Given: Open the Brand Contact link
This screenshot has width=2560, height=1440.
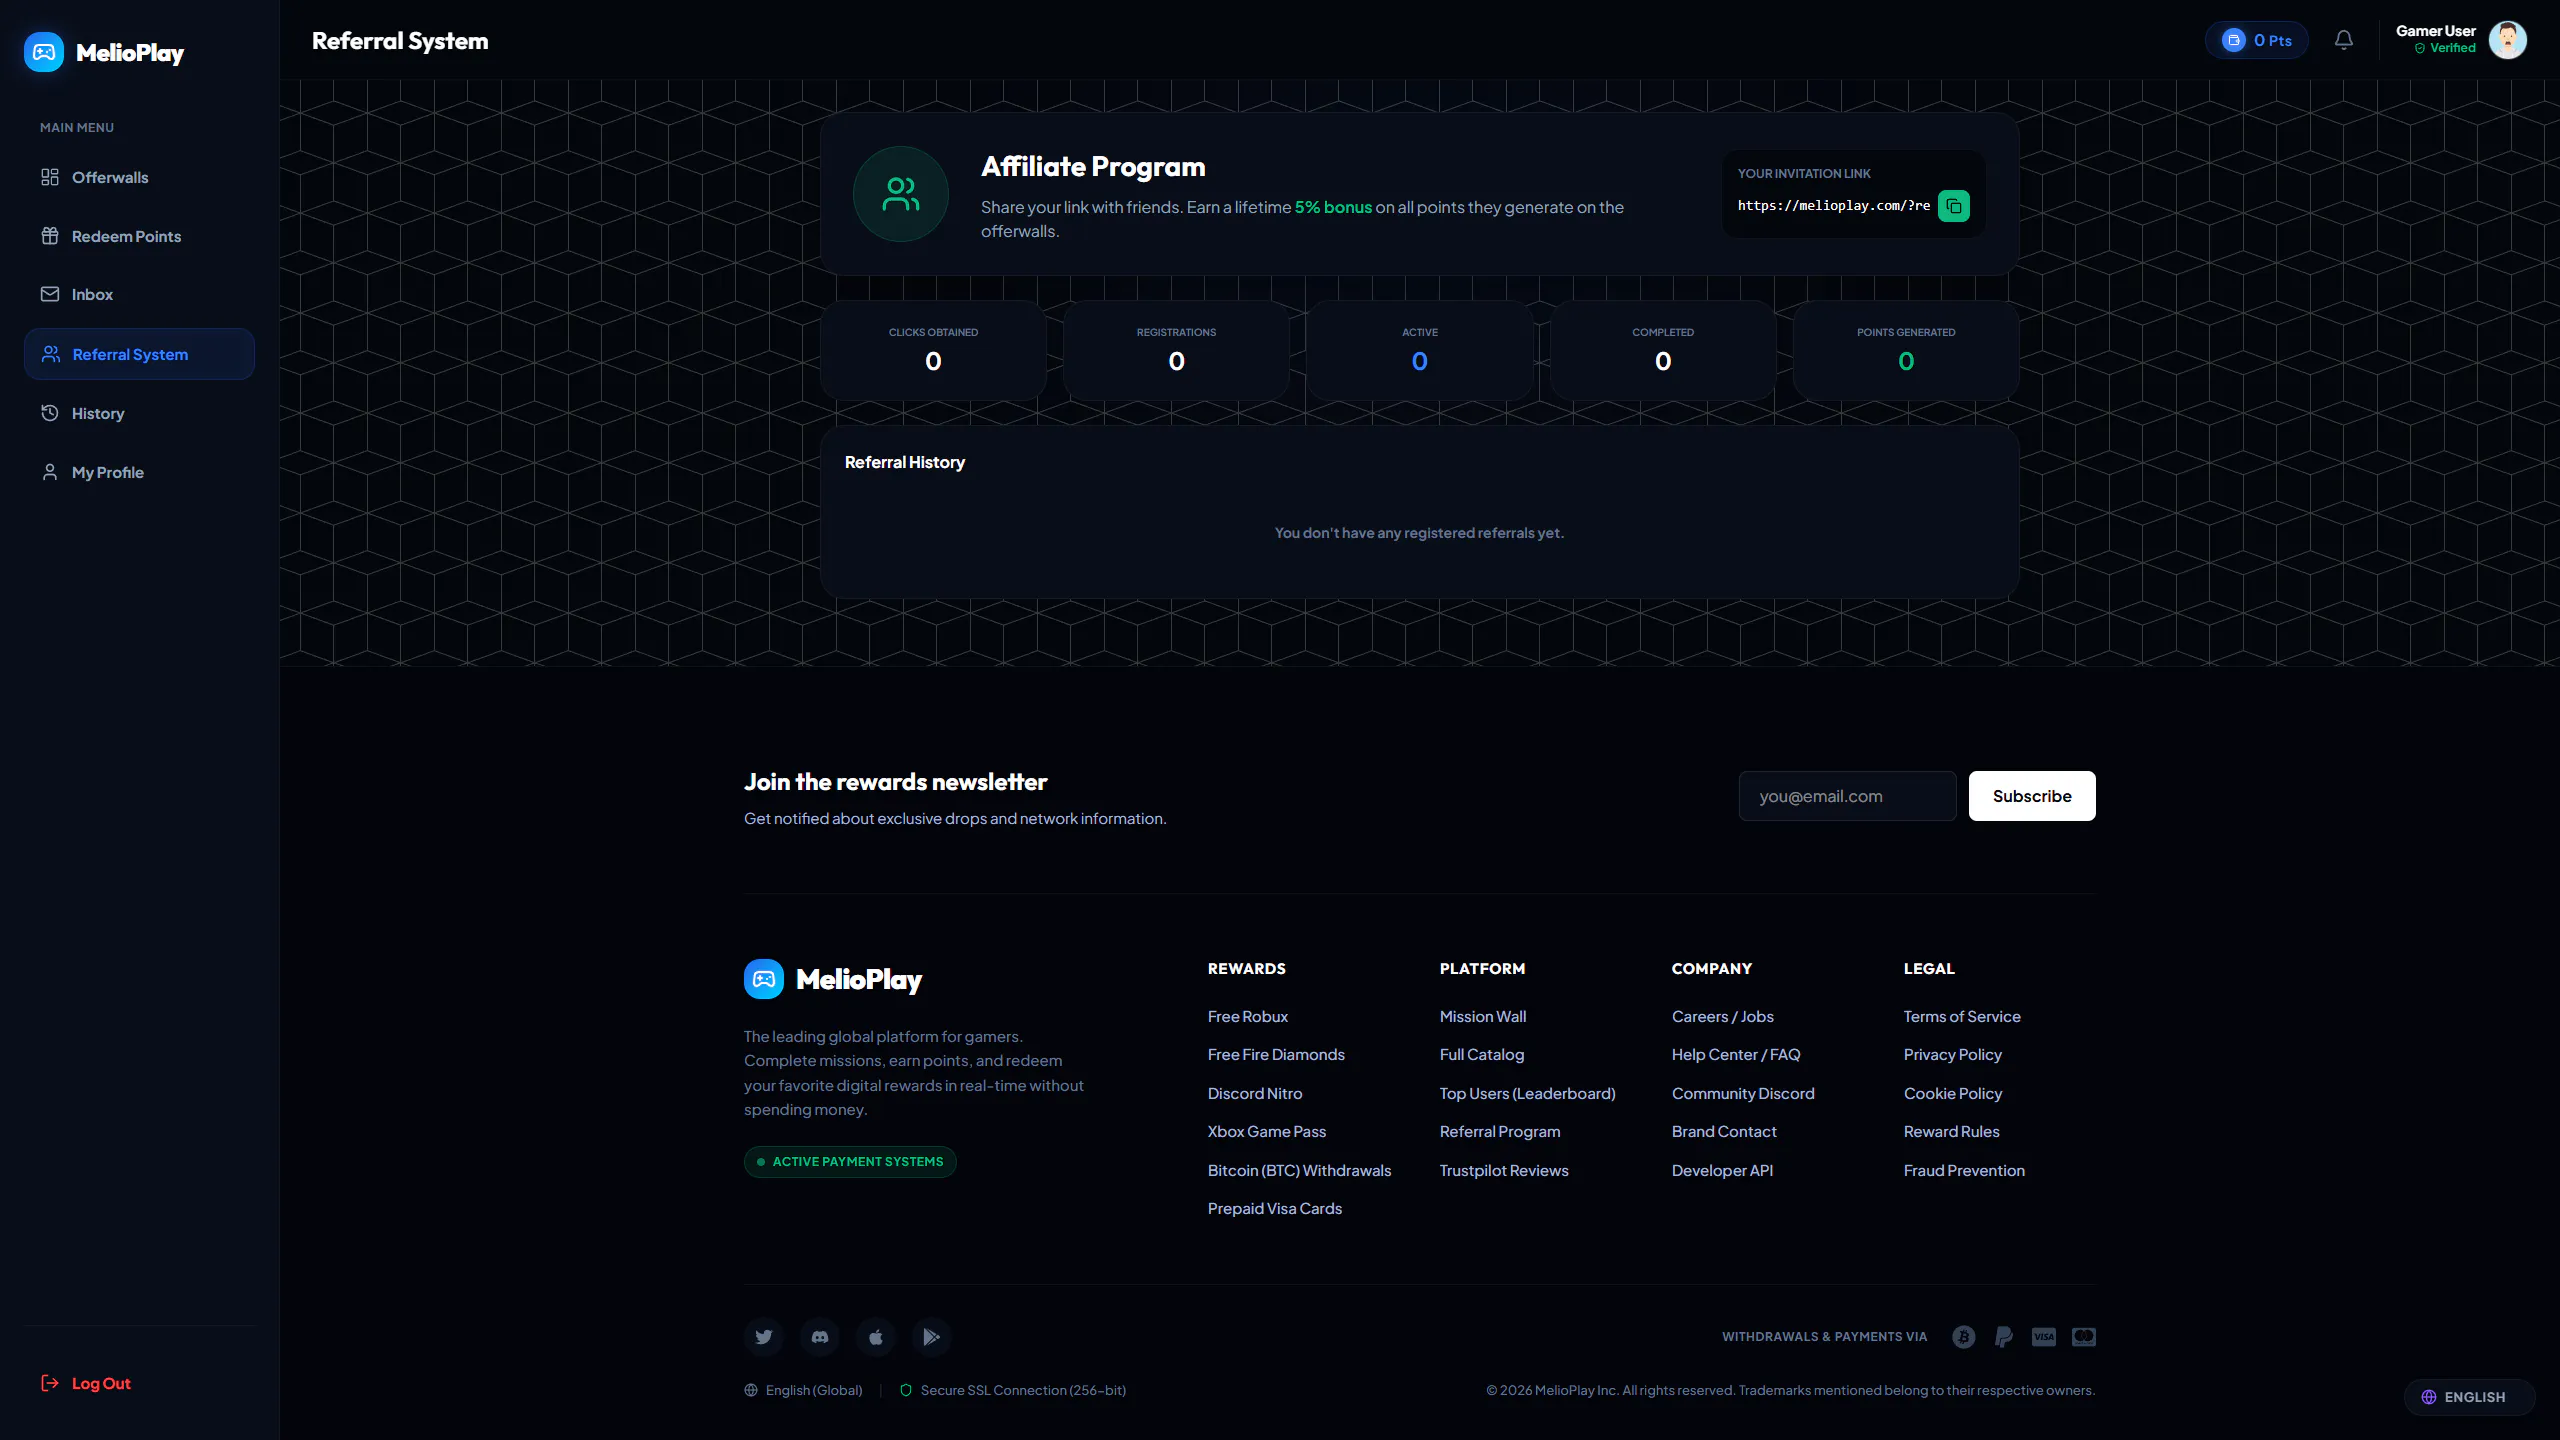Looking at the screenshot, I should click(x=1724, y=1132).
